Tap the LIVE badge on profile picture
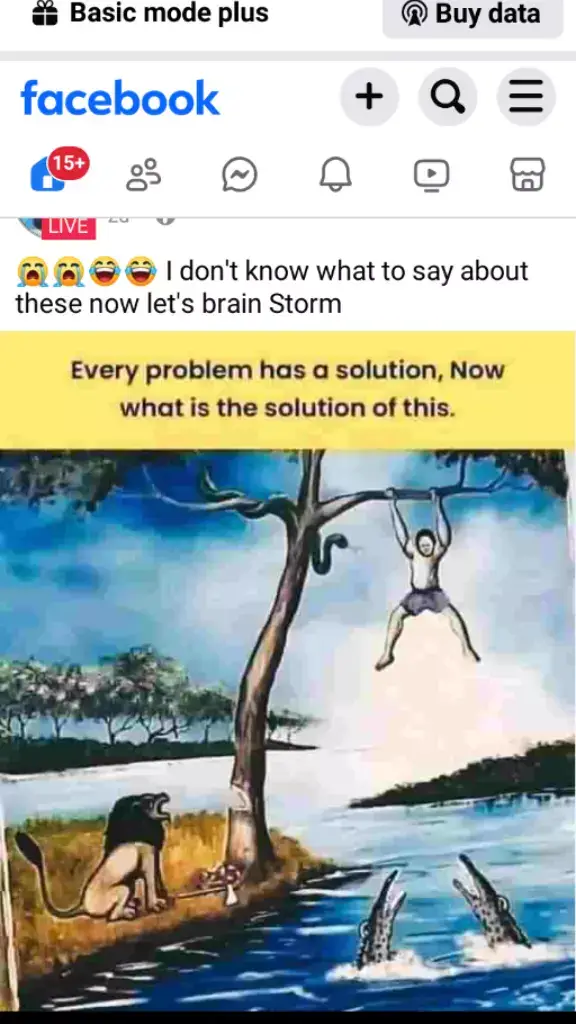The width and height of the screenshot is (576, 1024). (69, 227)
